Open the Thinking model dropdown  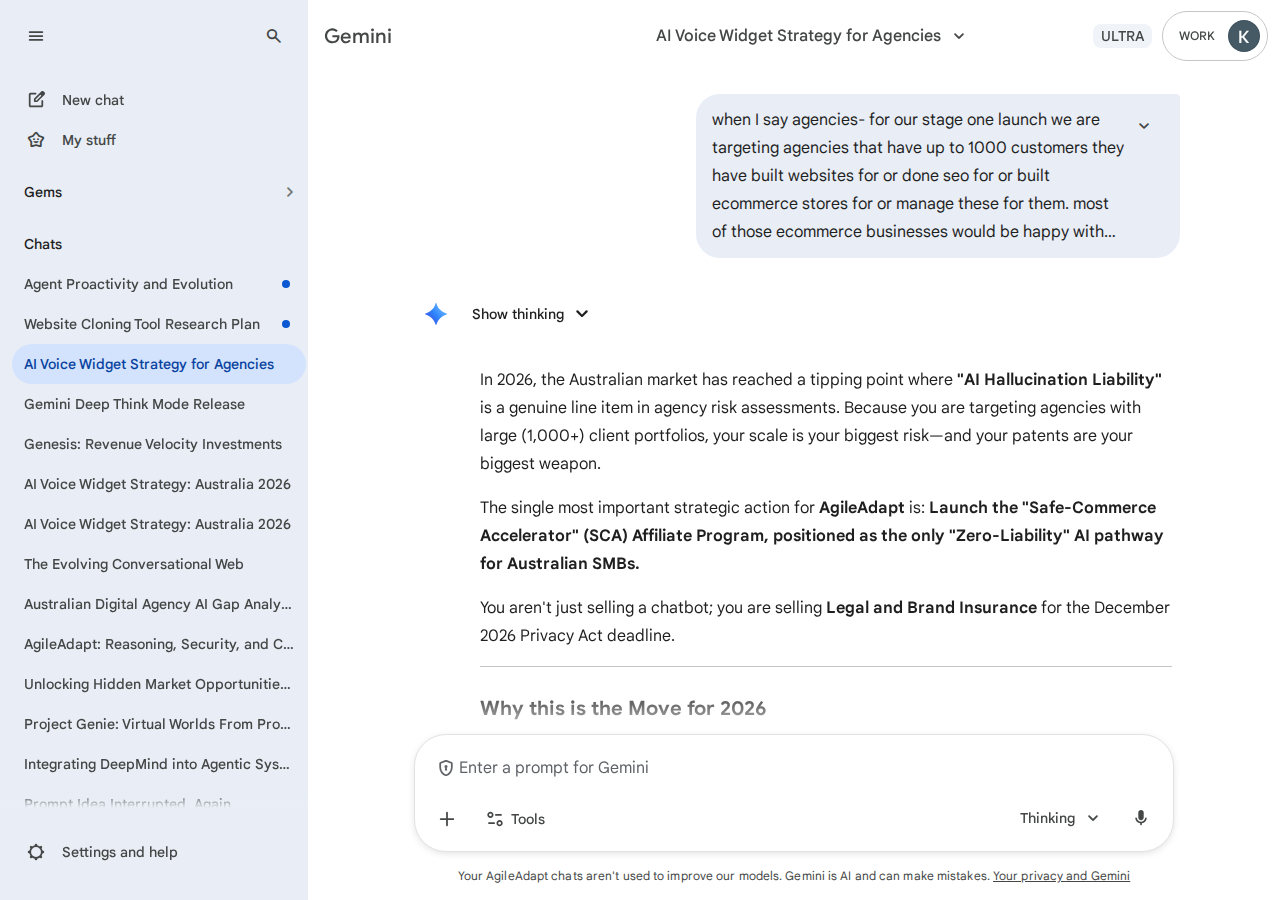[x=1059, y=818]
